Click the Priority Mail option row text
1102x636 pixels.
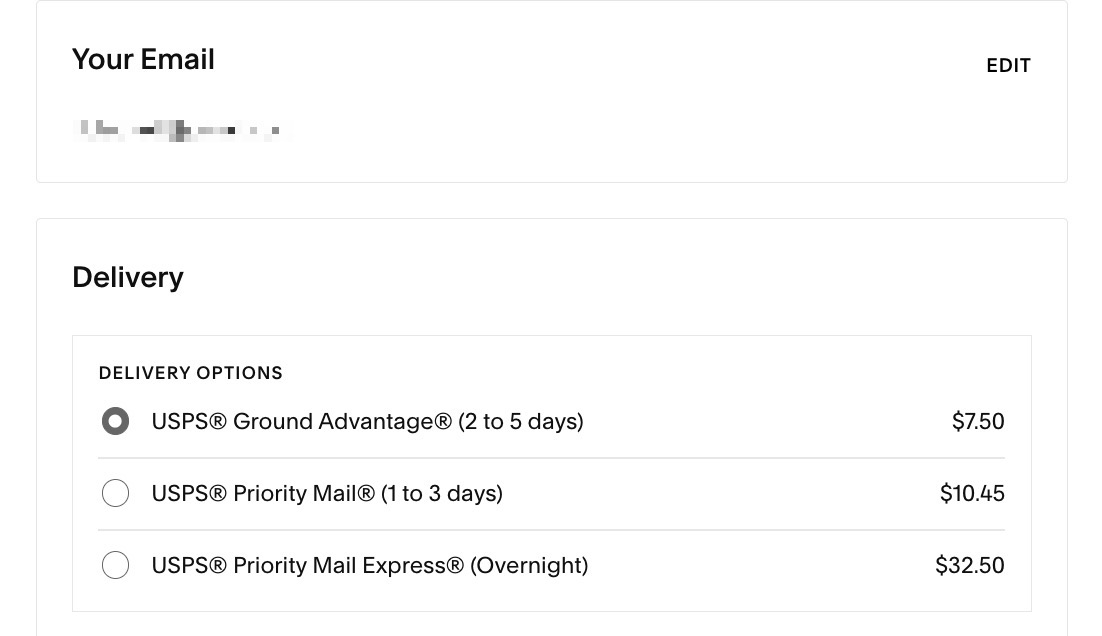(x=327, y=493)
